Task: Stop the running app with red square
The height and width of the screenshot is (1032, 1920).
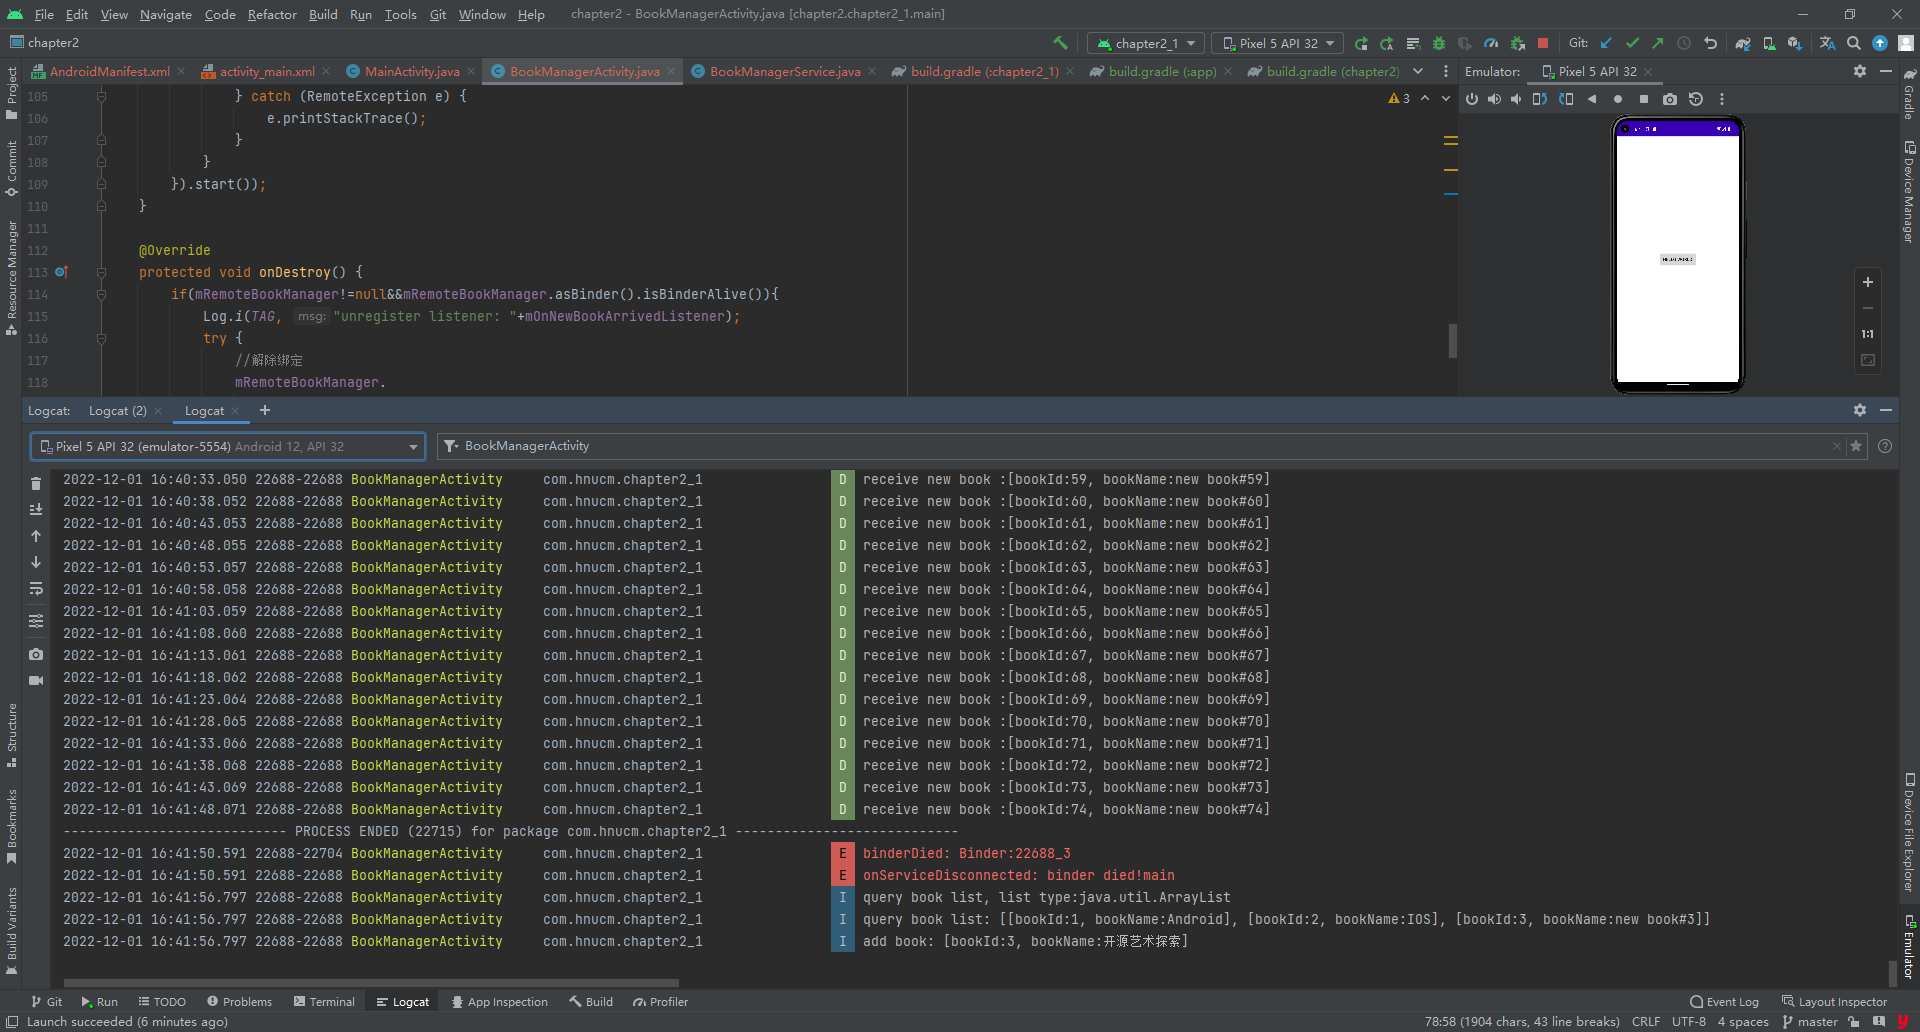Action: click(x=1543, y=43)
